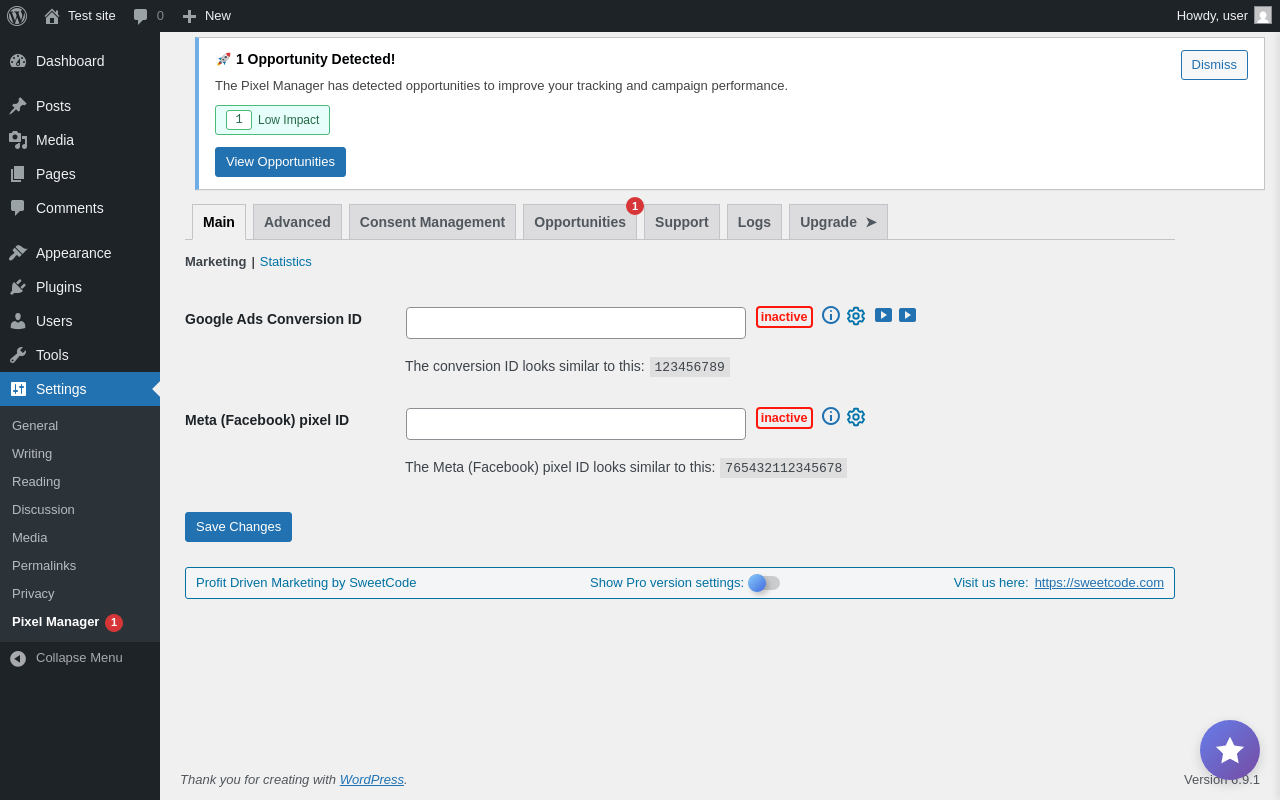
Task: Play the first Google Ads video icon
Action: click(x=883, y=315)
